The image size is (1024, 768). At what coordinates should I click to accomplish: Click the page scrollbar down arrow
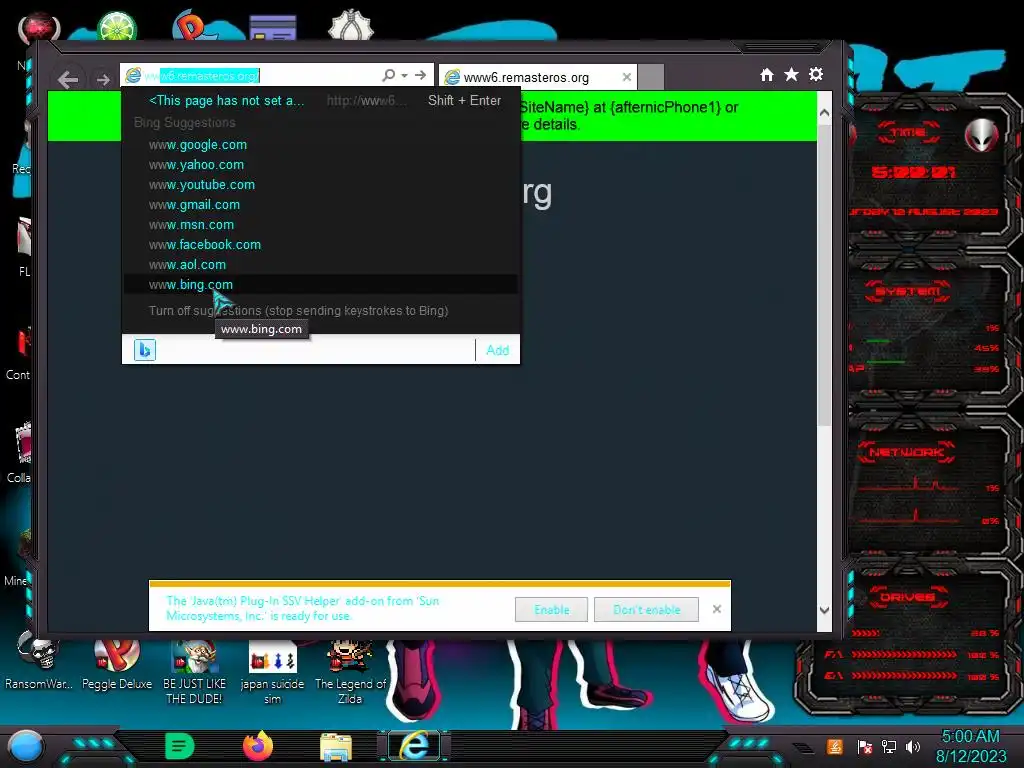tap(824, 610)
